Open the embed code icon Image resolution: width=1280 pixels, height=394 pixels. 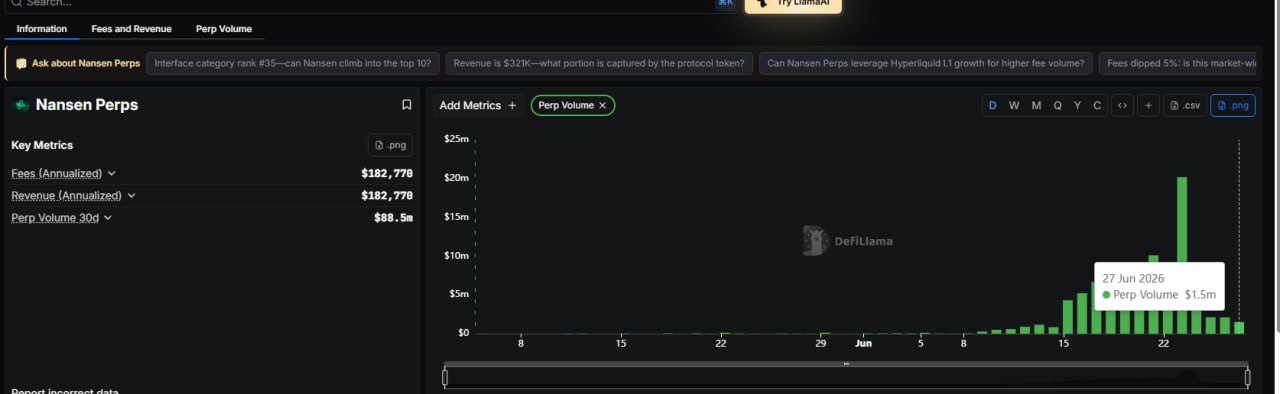[1122, 105]
